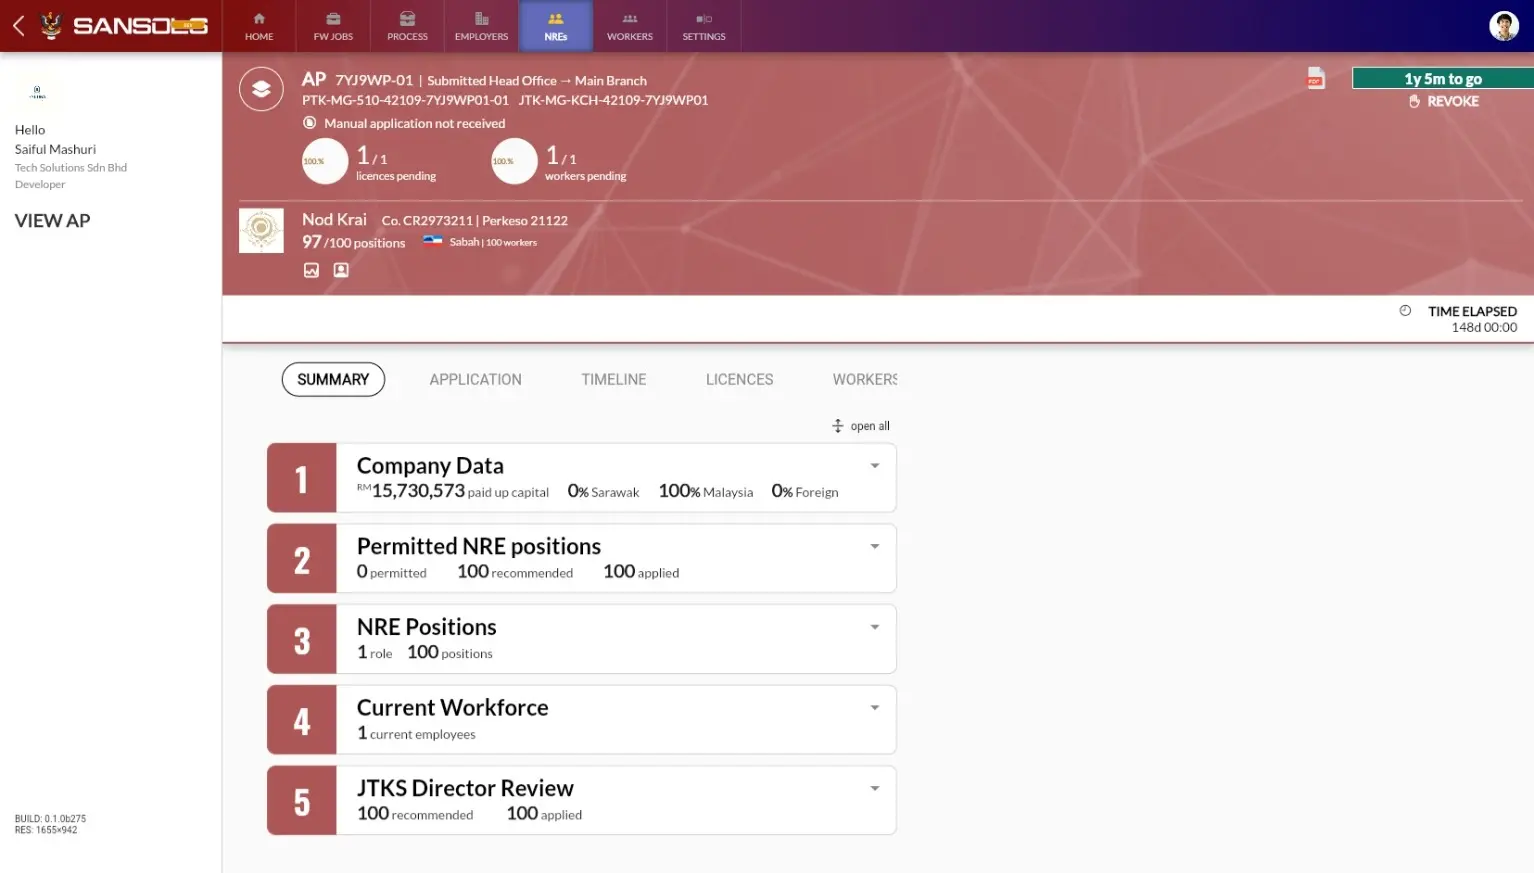The width and height of the screenshot is (1534, 873).
Task: Switch to the Licences tab
Action: [739, 379]
